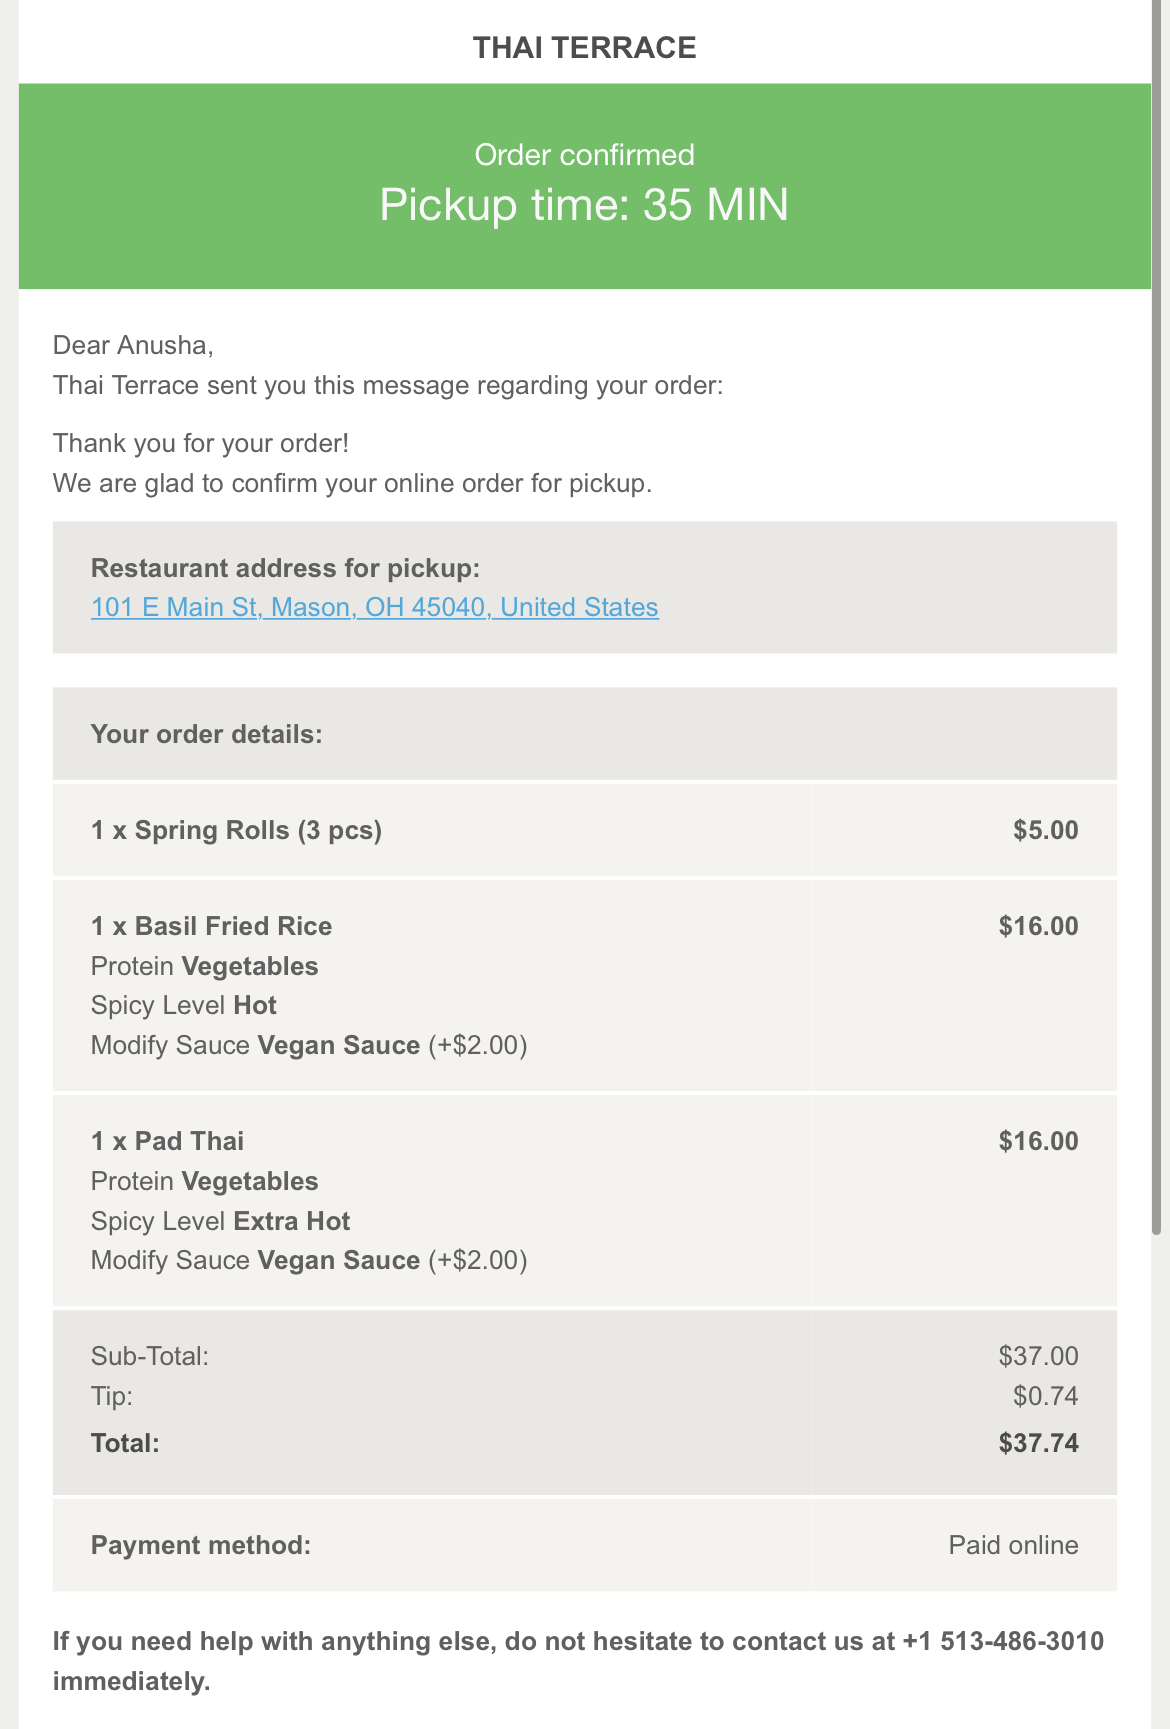This screenshot has height=1729, width=1170.
Task: Click the Dear Anusha greeting
Action: tap(133, 345)
